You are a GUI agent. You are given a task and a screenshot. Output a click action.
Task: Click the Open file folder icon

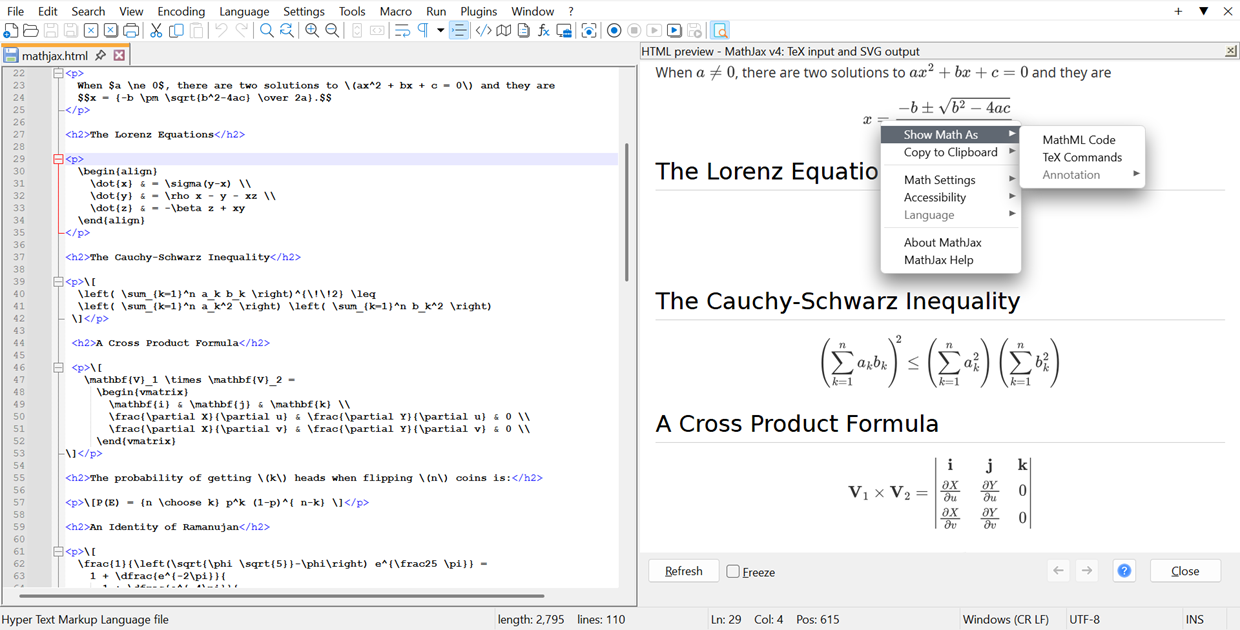point(30,31)
